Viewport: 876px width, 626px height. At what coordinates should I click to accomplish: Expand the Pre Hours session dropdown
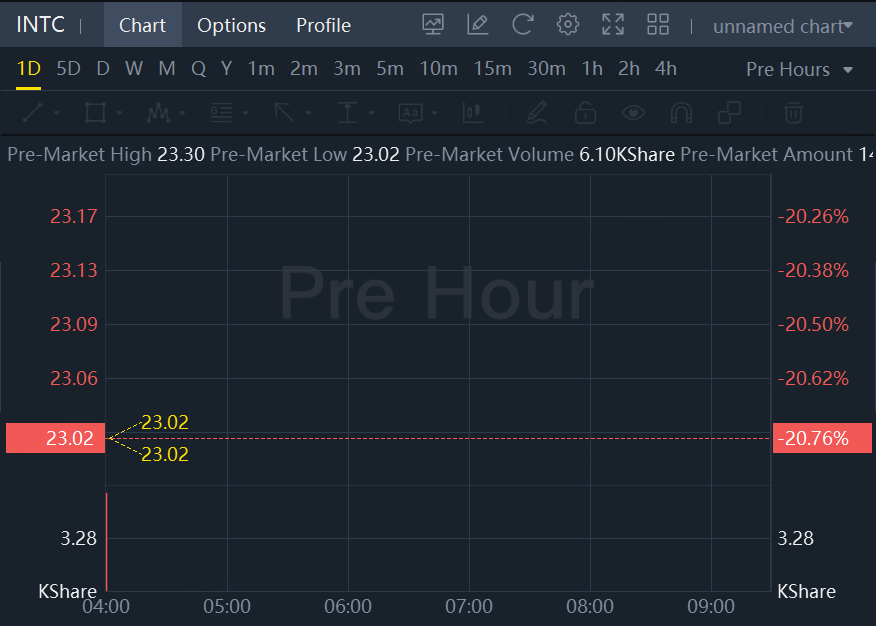pos(800,69)
